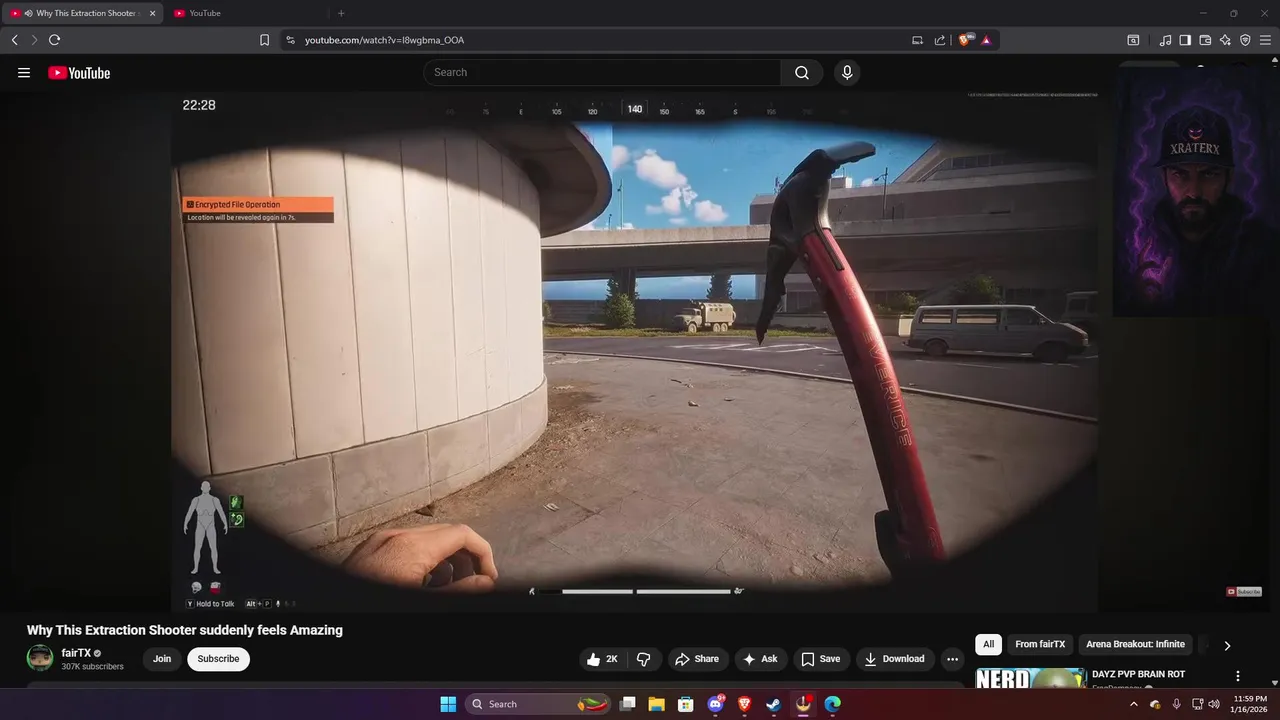Open more actions ellipsis below the video
Image resolution: width=1280 pixels, height=720 pixels.
952,659
